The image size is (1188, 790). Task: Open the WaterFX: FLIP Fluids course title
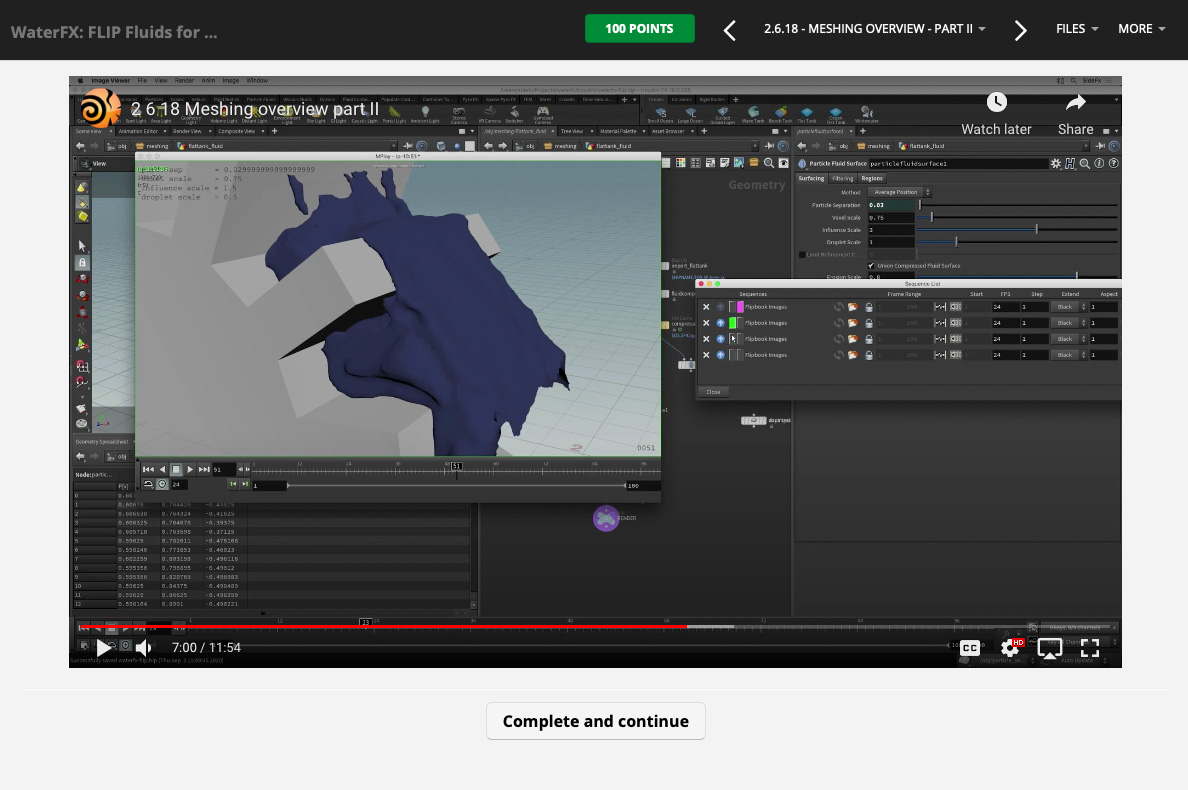click(x=114, y=32)
